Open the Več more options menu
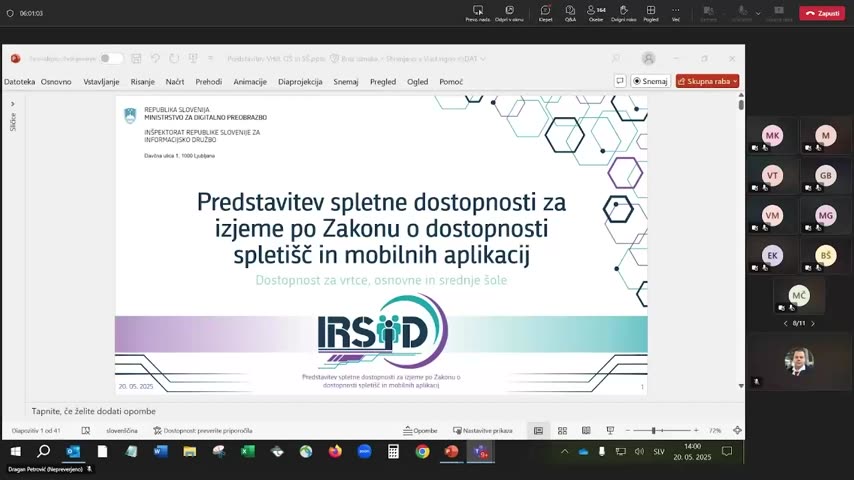Screen dimensions: 854x480 click(675, 13)
